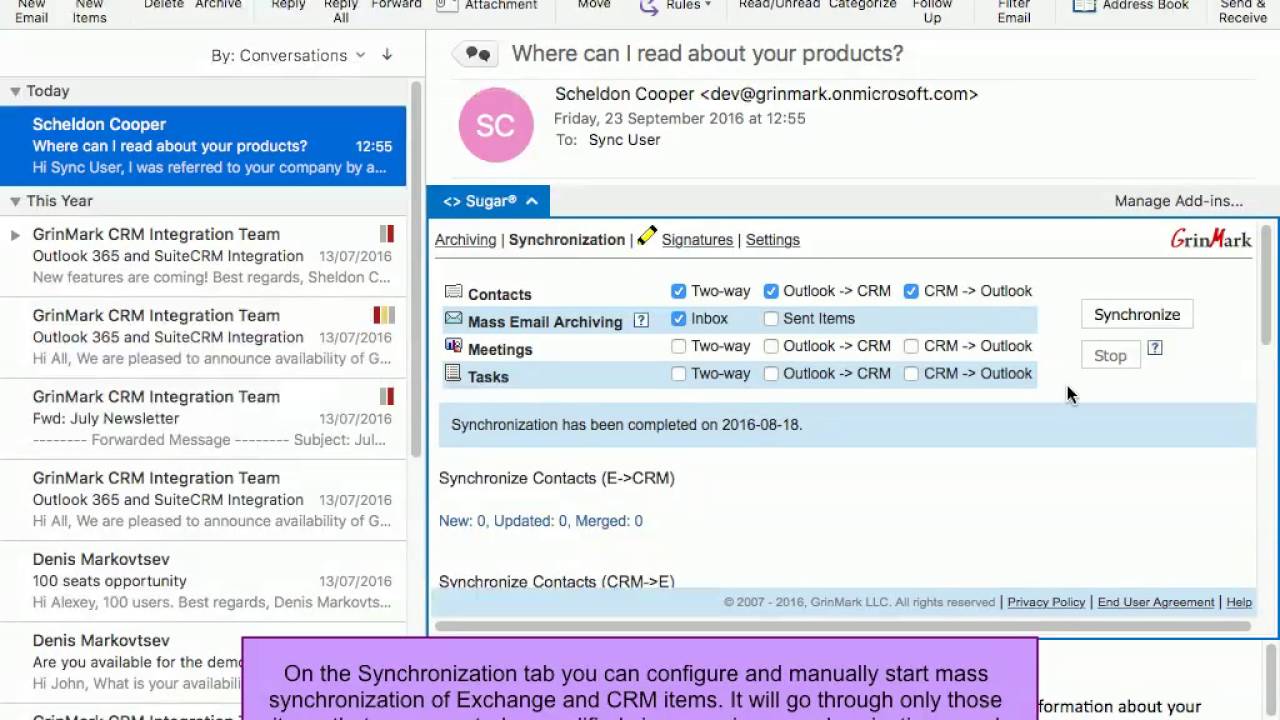Click the message list scrollbar
This screenshot has height=720, width=1280.
tap(416, 268)
